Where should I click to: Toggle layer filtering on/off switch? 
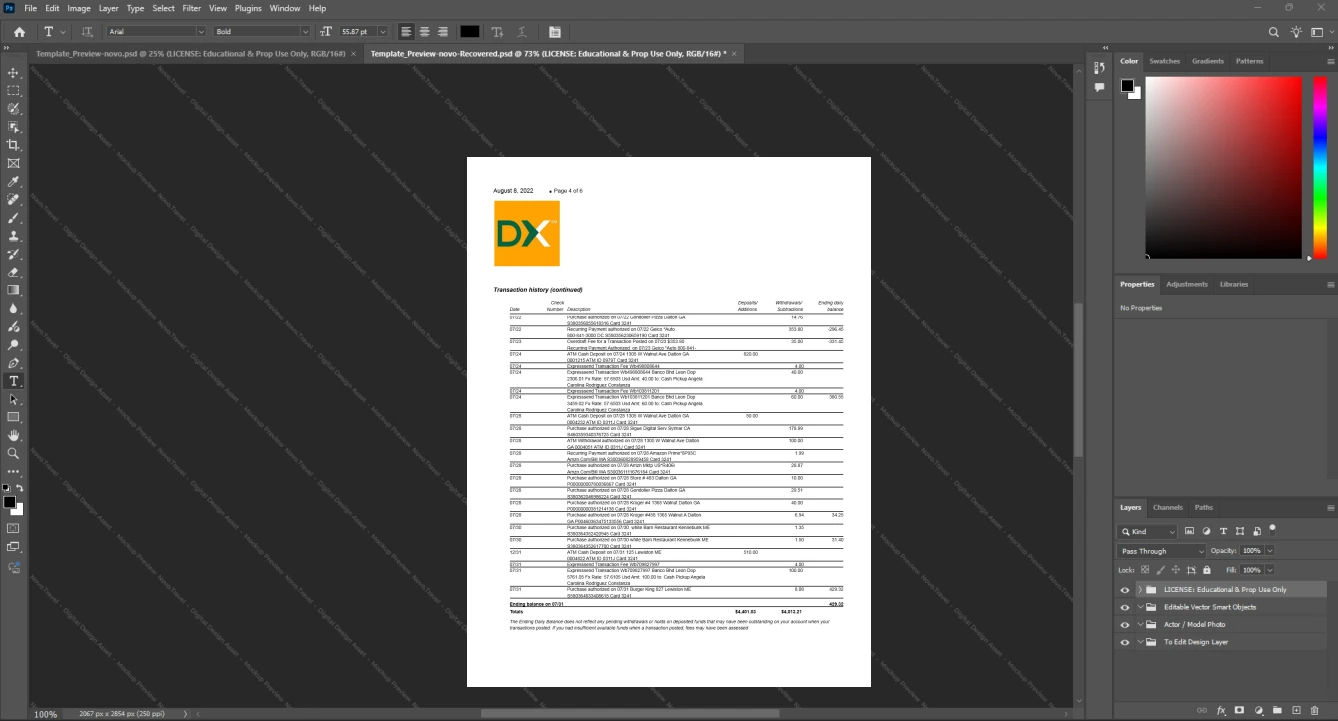1272,529
